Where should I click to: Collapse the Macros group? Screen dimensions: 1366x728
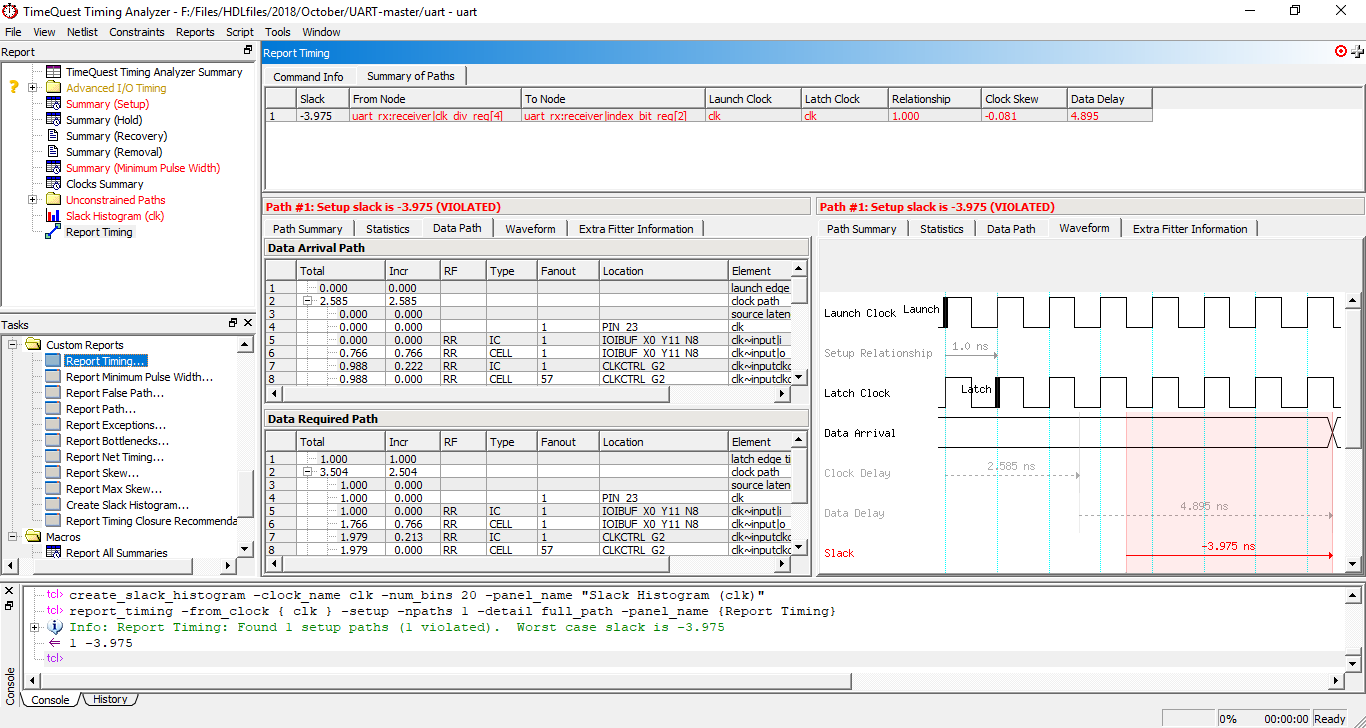(x=14, y=537)
